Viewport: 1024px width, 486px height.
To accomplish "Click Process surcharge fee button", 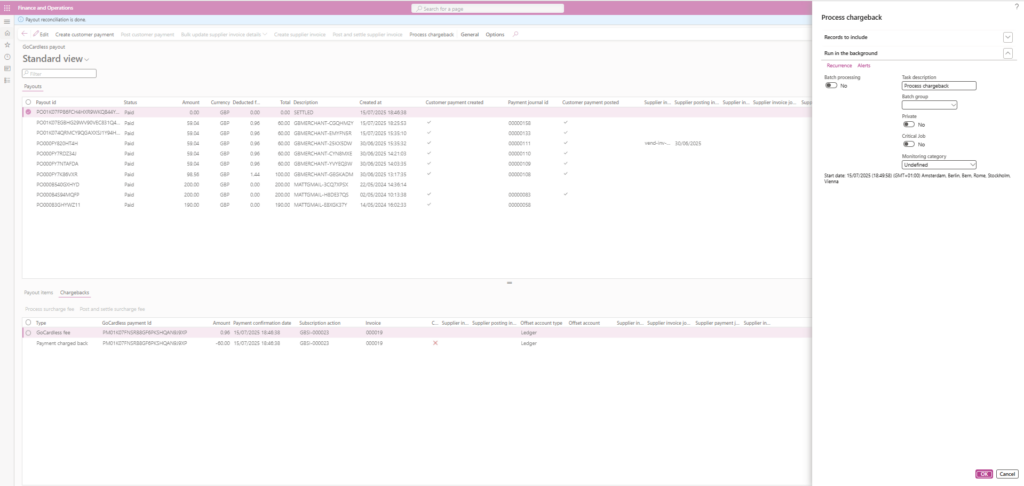I will [49, 308].
